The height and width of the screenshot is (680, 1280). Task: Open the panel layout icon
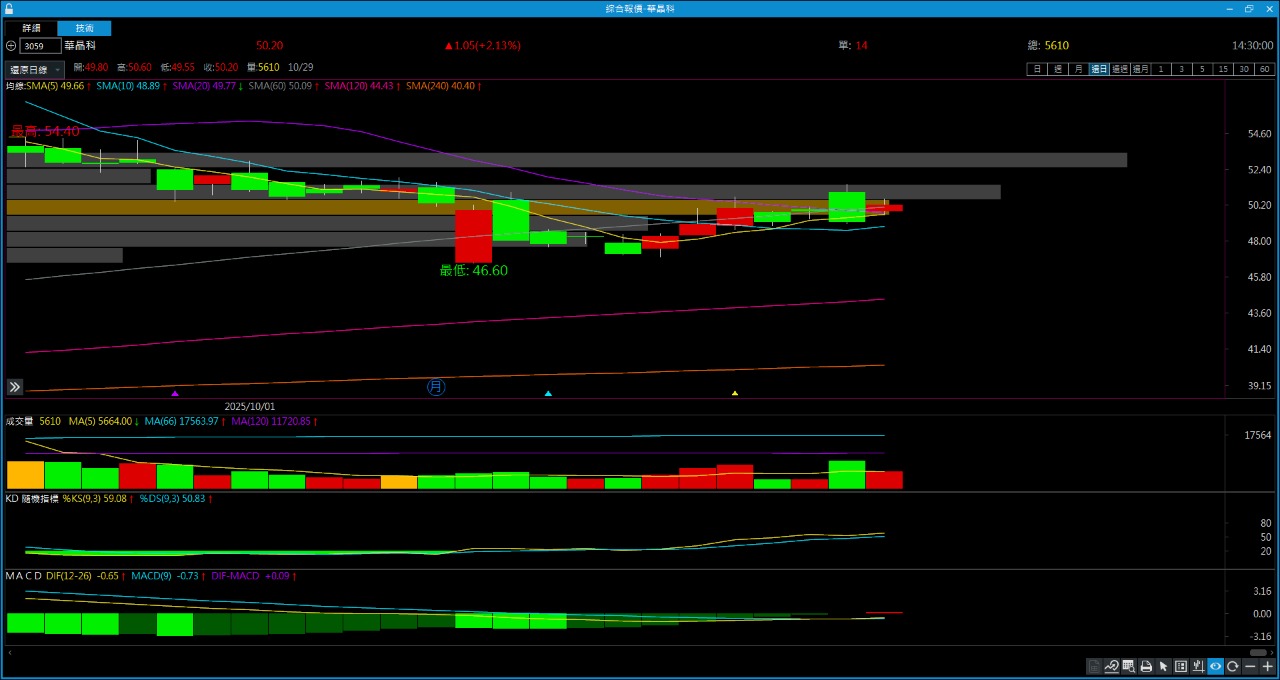click(x=1181, y=667)
